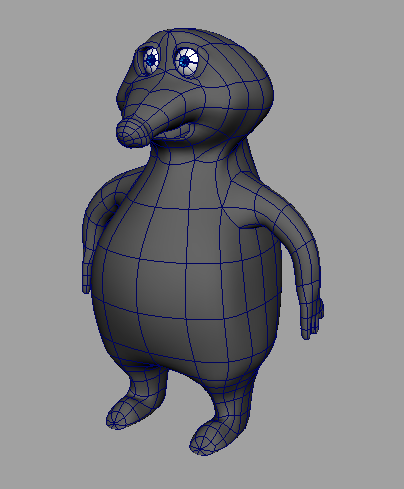Select the character's snout tip

click(x=132, y=133)
